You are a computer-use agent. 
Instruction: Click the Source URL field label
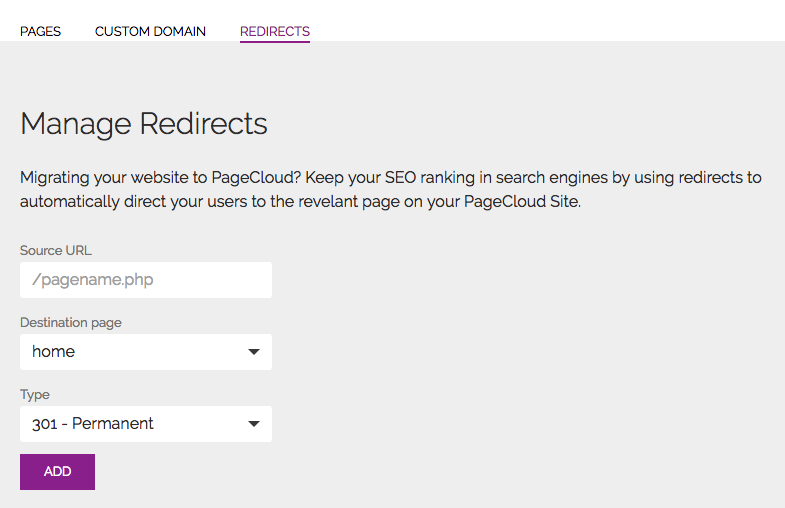56,250
